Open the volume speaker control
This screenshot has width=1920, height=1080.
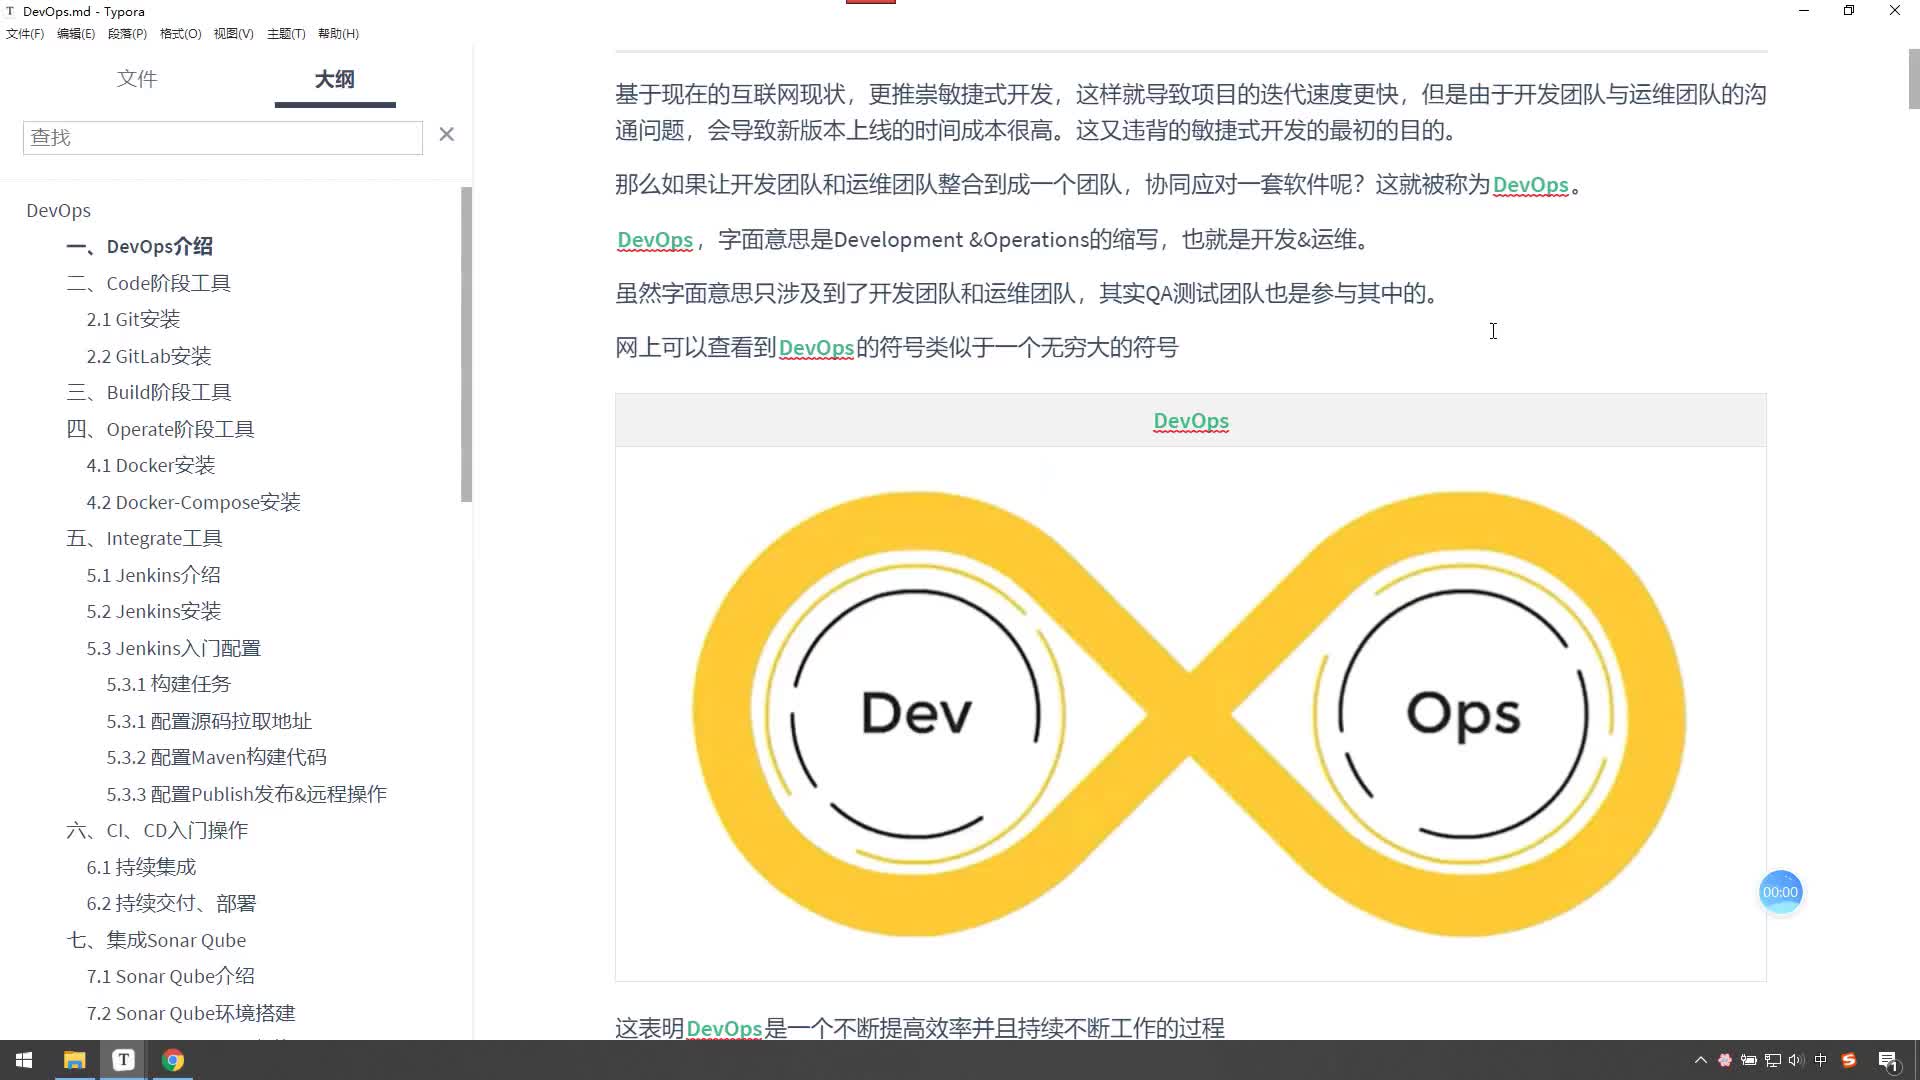coord(1797,1060)
